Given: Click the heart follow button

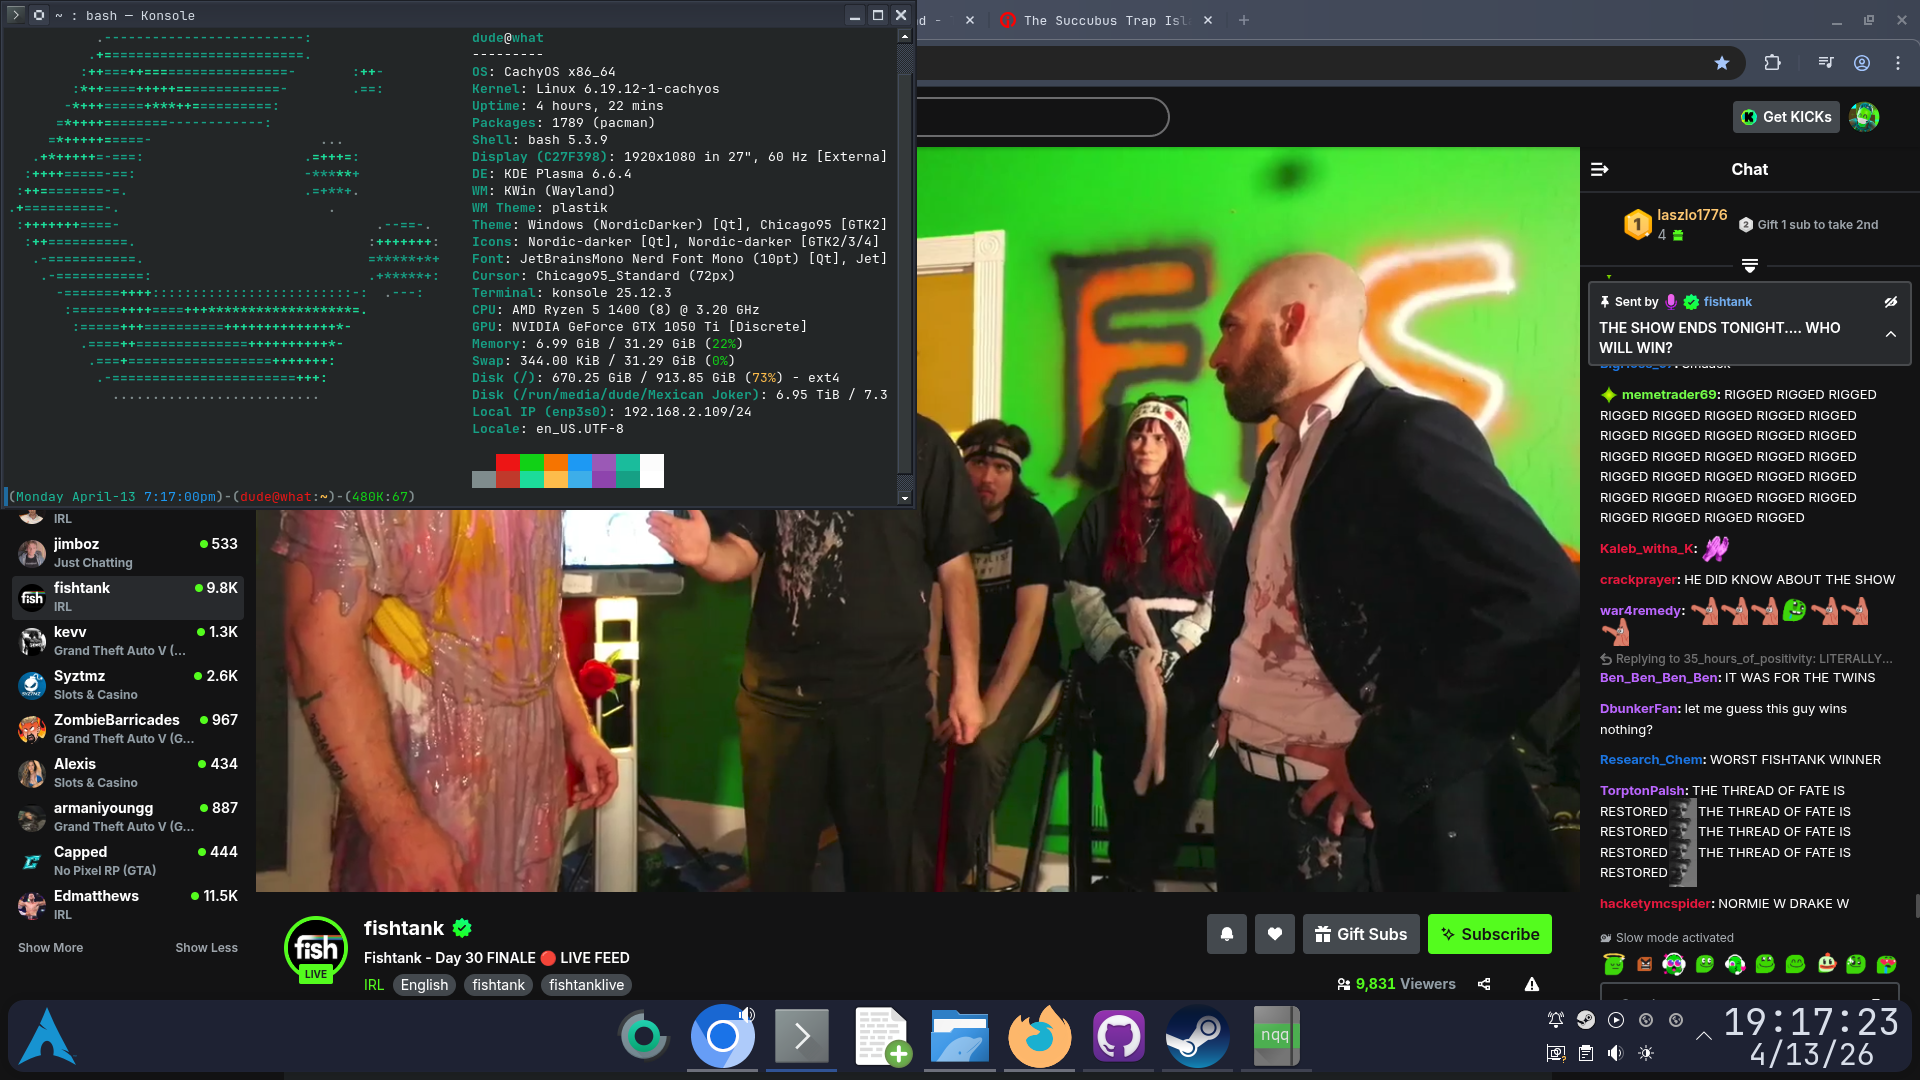Looking at the screenshot, I should (x=1274, y=934).
